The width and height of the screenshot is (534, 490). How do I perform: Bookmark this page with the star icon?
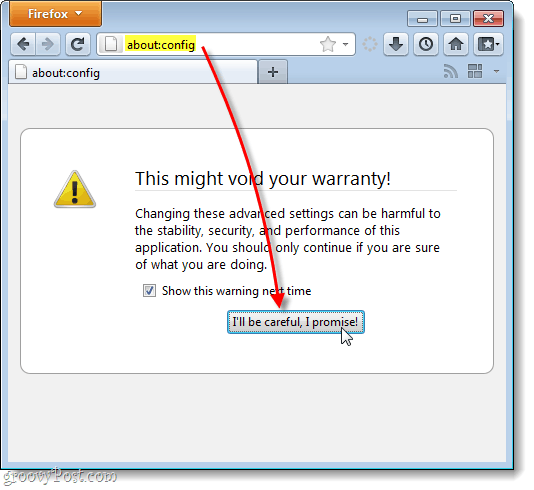click(x=328, y=44)
